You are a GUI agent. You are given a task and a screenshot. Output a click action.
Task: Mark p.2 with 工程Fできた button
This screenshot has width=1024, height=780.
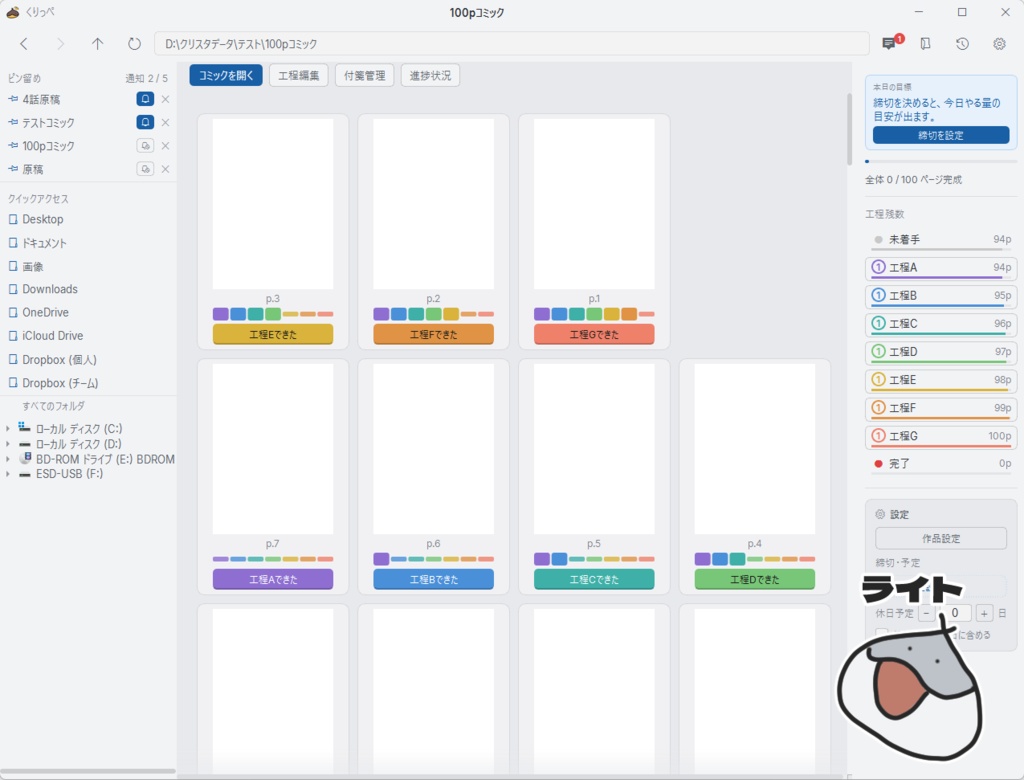coord(434,334)
